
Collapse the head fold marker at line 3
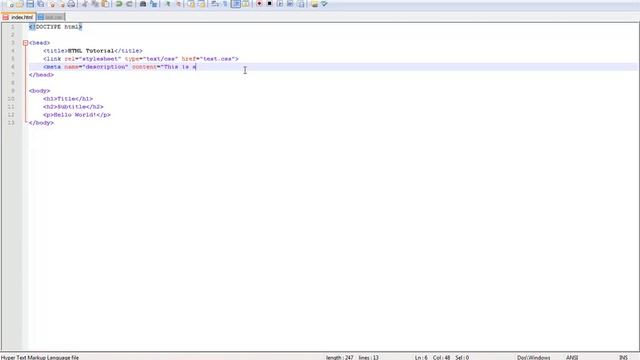pyautogui.click(x=25, y=43)
